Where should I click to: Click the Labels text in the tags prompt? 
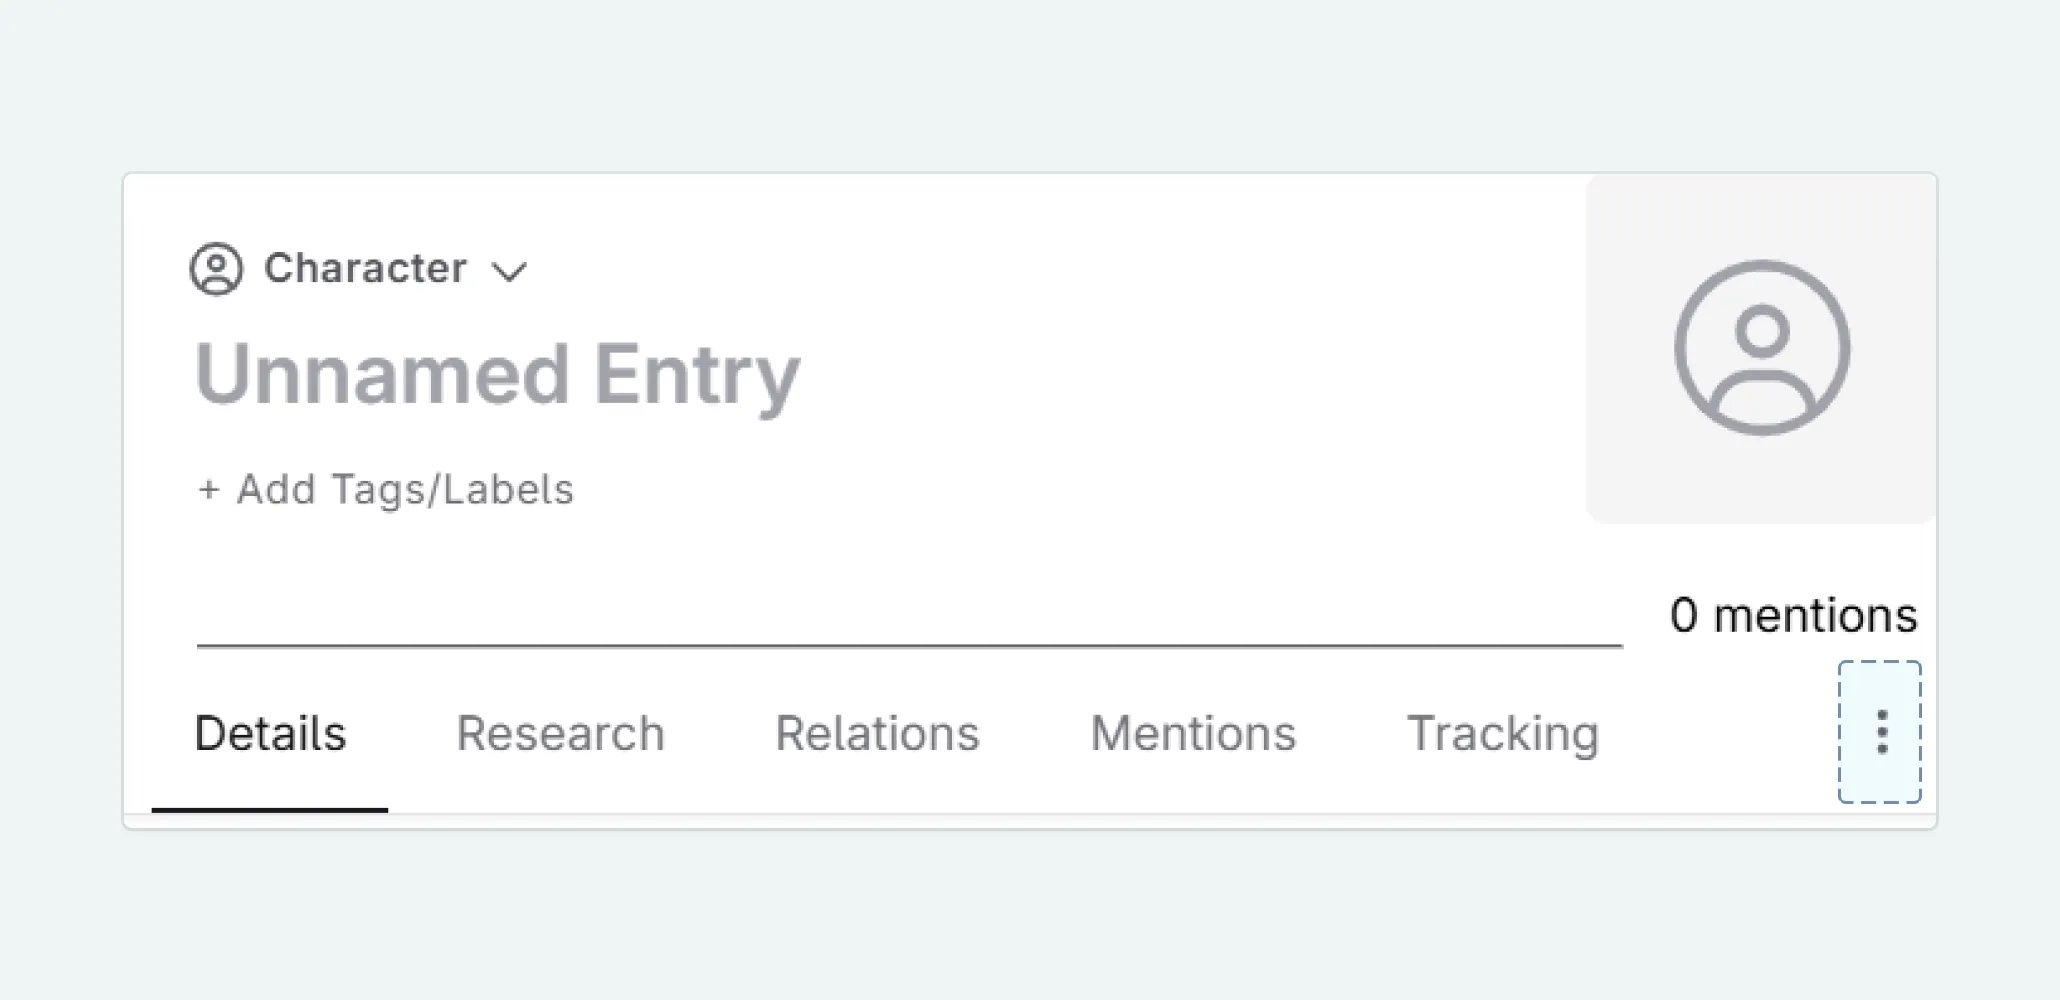(x=508, y=490)
